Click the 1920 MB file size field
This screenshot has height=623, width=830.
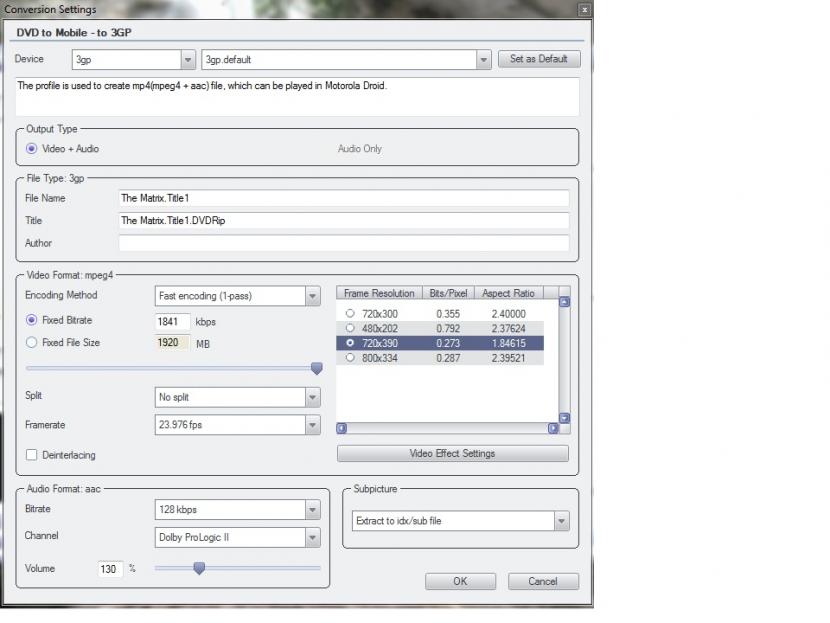(x=172, y=343)
